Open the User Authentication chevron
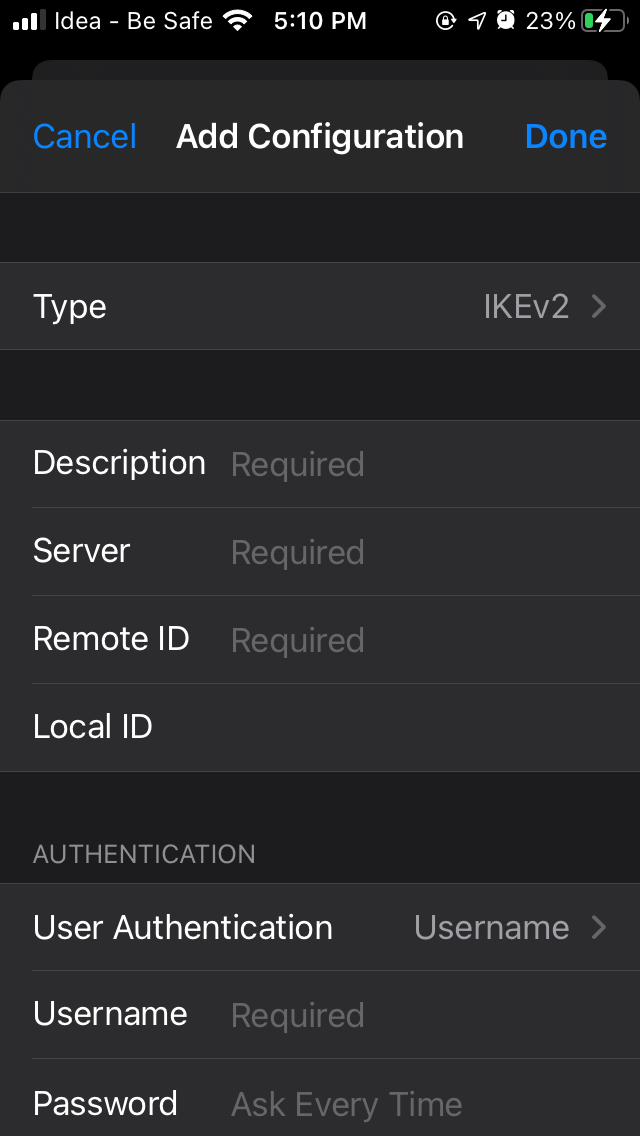Screen dimensions: 640x1136 pyautogui.click(x=599, y=928)
